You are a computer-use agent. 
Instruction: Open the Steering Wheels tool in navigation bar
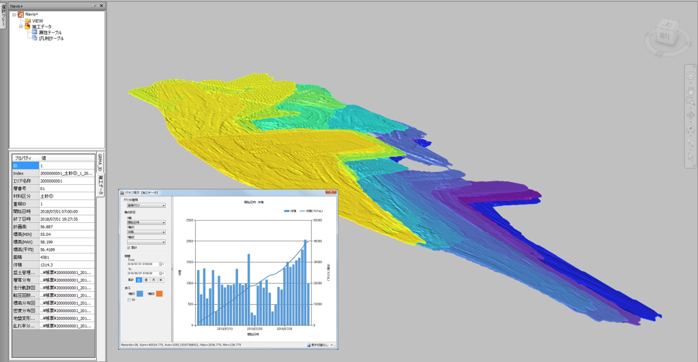point(690,75)
